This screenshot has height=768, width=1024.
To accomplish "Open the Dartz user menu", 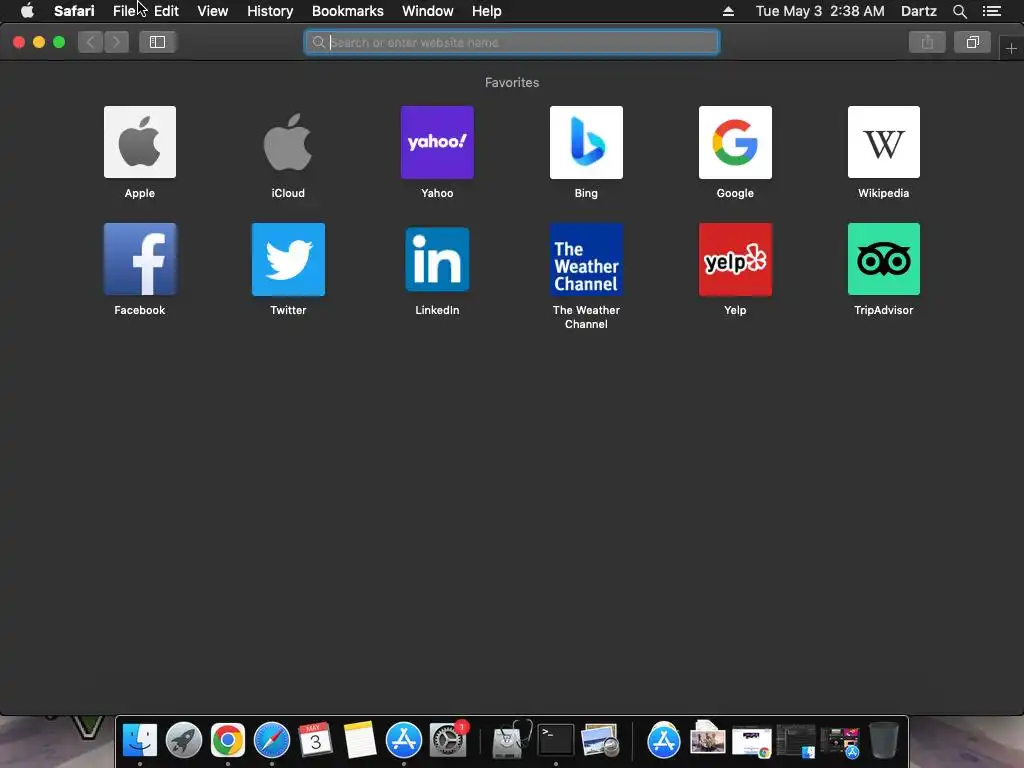I will click(x=918, y=11).
